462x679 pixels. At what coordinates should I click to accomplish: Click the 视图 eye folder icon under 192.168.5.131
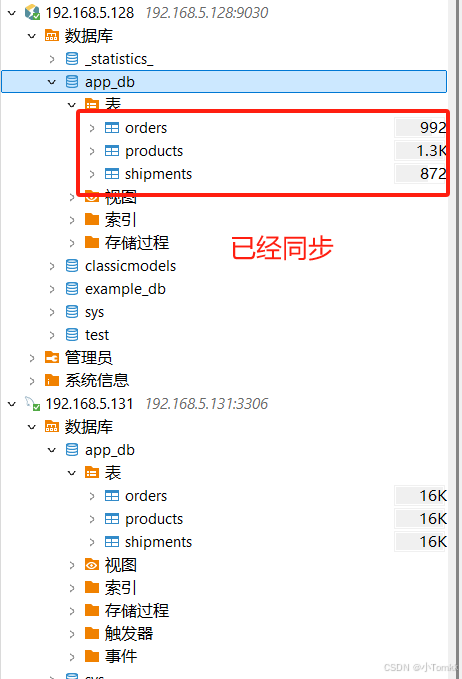(92, 565)
